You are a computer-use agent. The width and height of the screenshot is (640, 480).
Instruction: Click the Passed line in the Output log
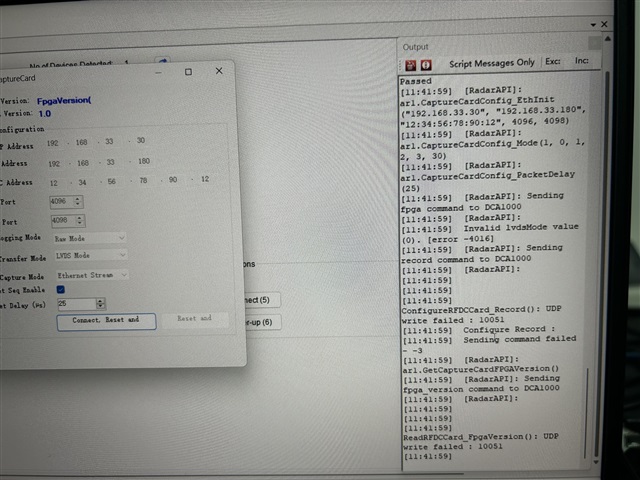click(x=416, y=81)
